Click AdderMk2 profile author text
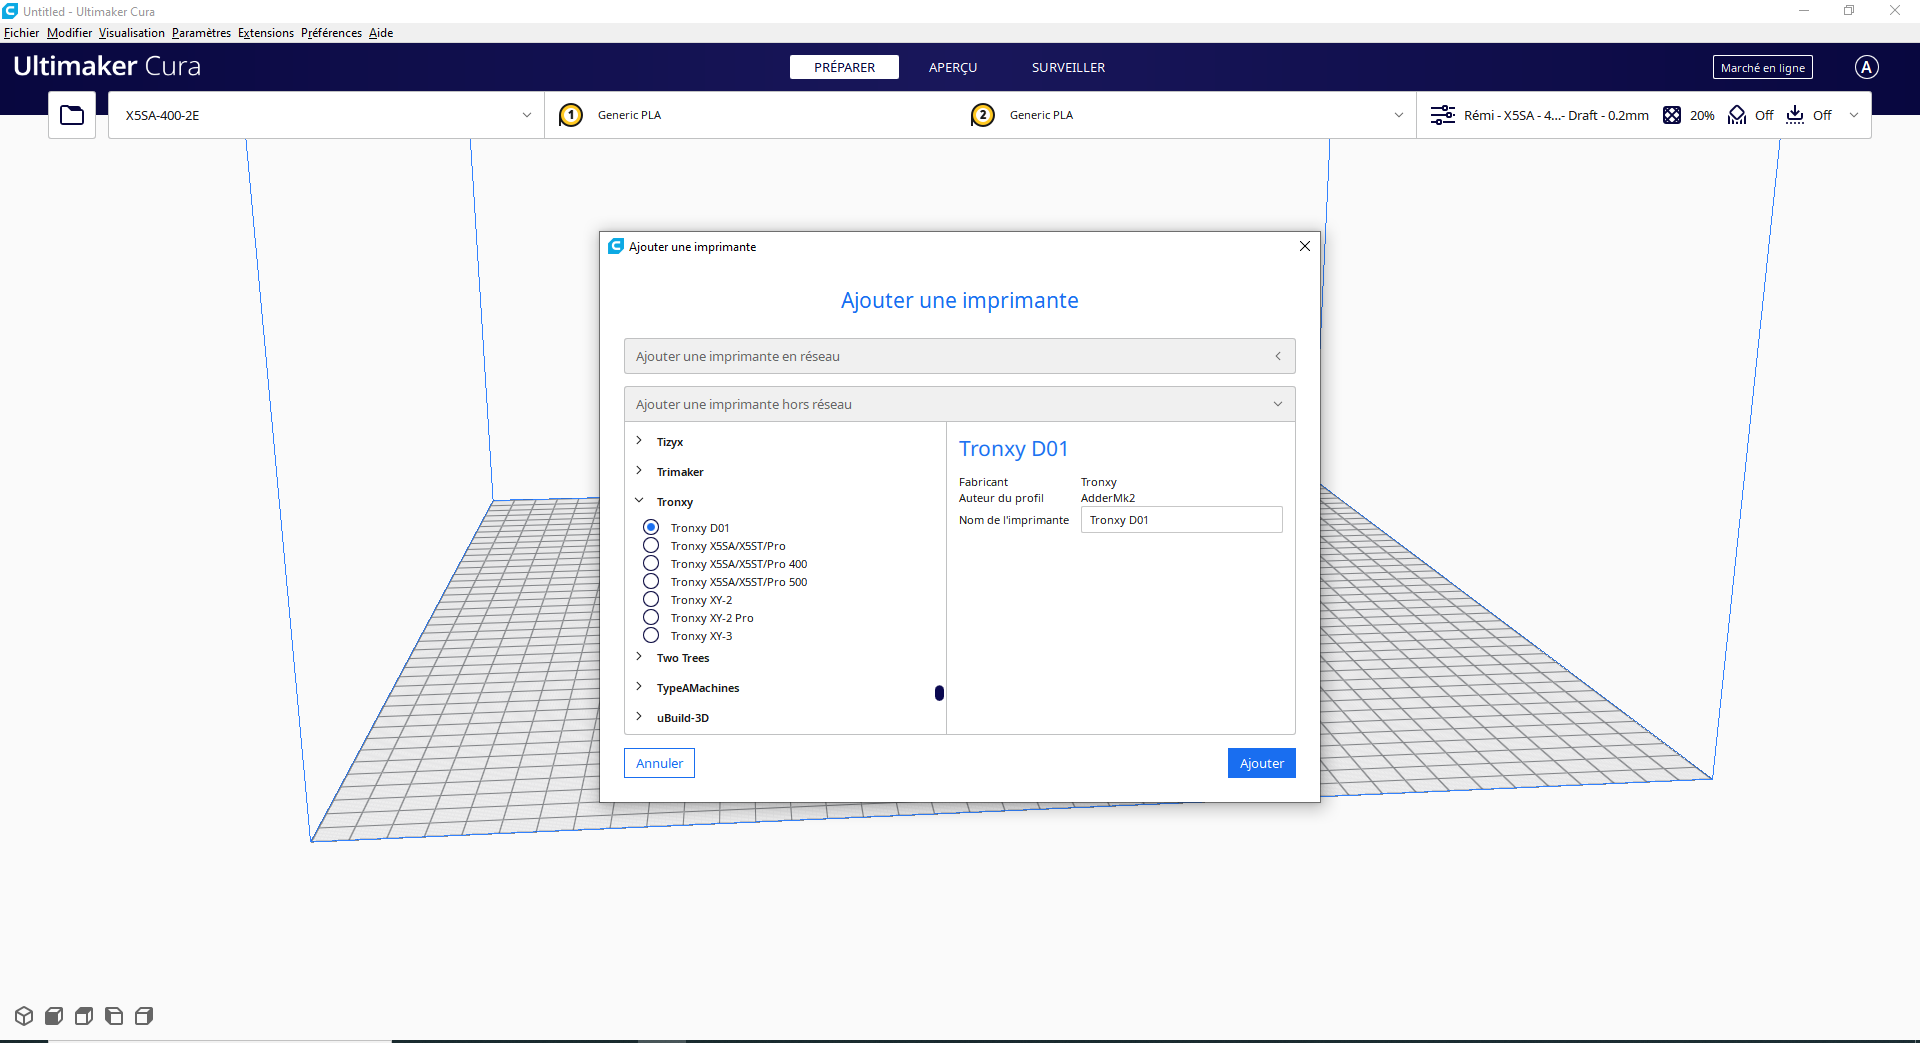 [x=1108, y=498]
